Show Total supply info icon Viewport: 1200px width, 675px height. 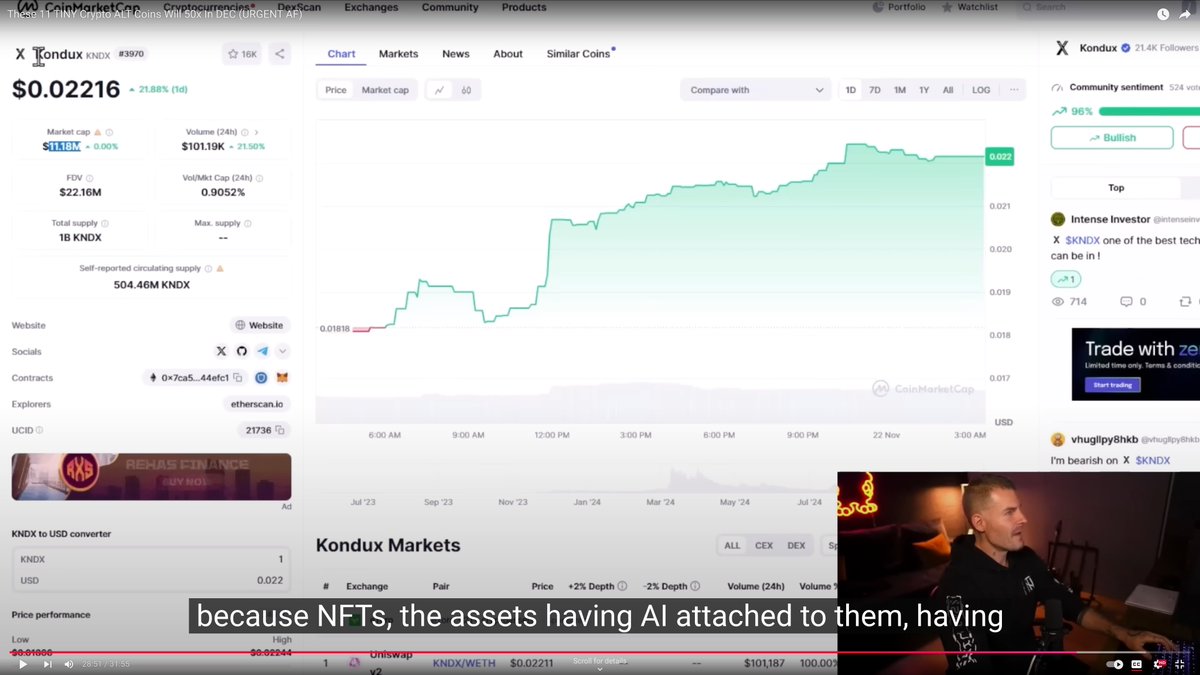pos(105,223)
